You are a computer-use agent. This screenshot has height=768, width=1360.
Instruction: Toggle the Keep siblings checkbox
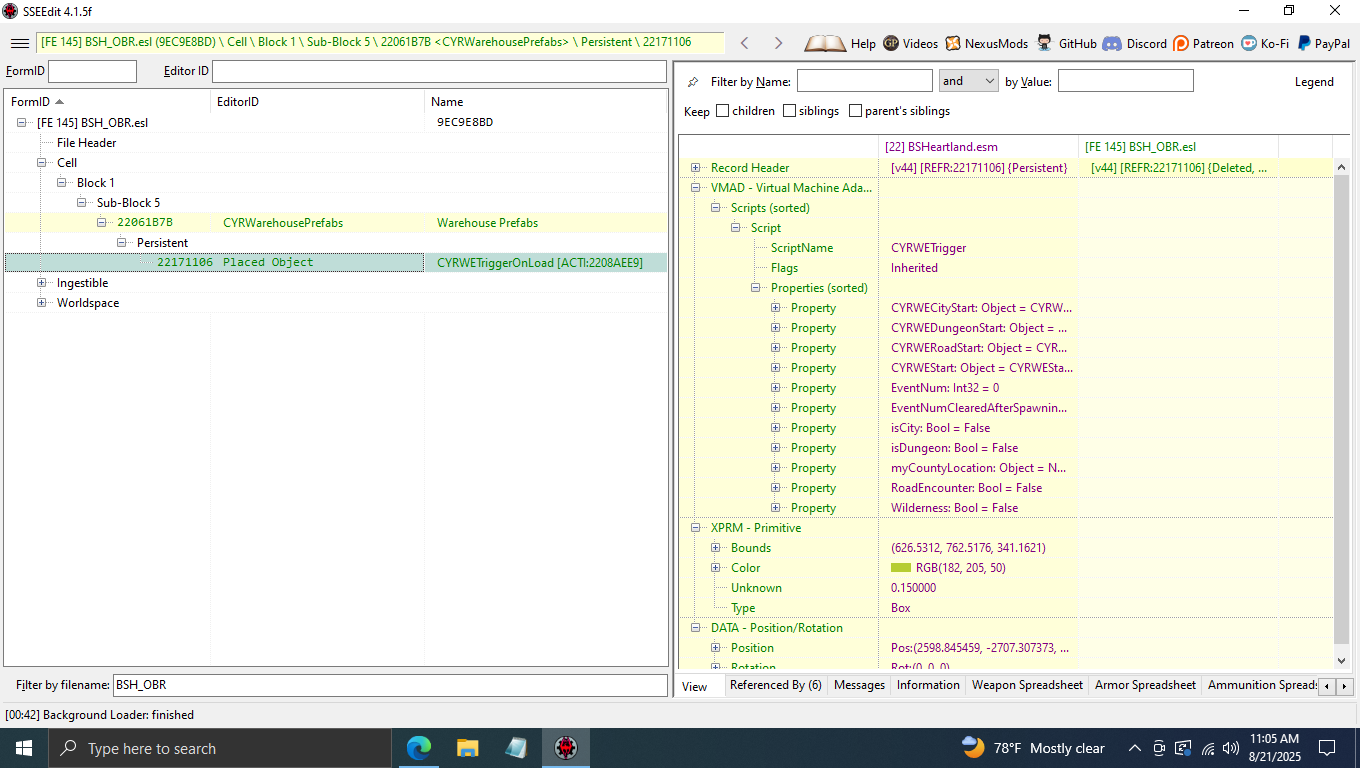[x=790, y=111]
